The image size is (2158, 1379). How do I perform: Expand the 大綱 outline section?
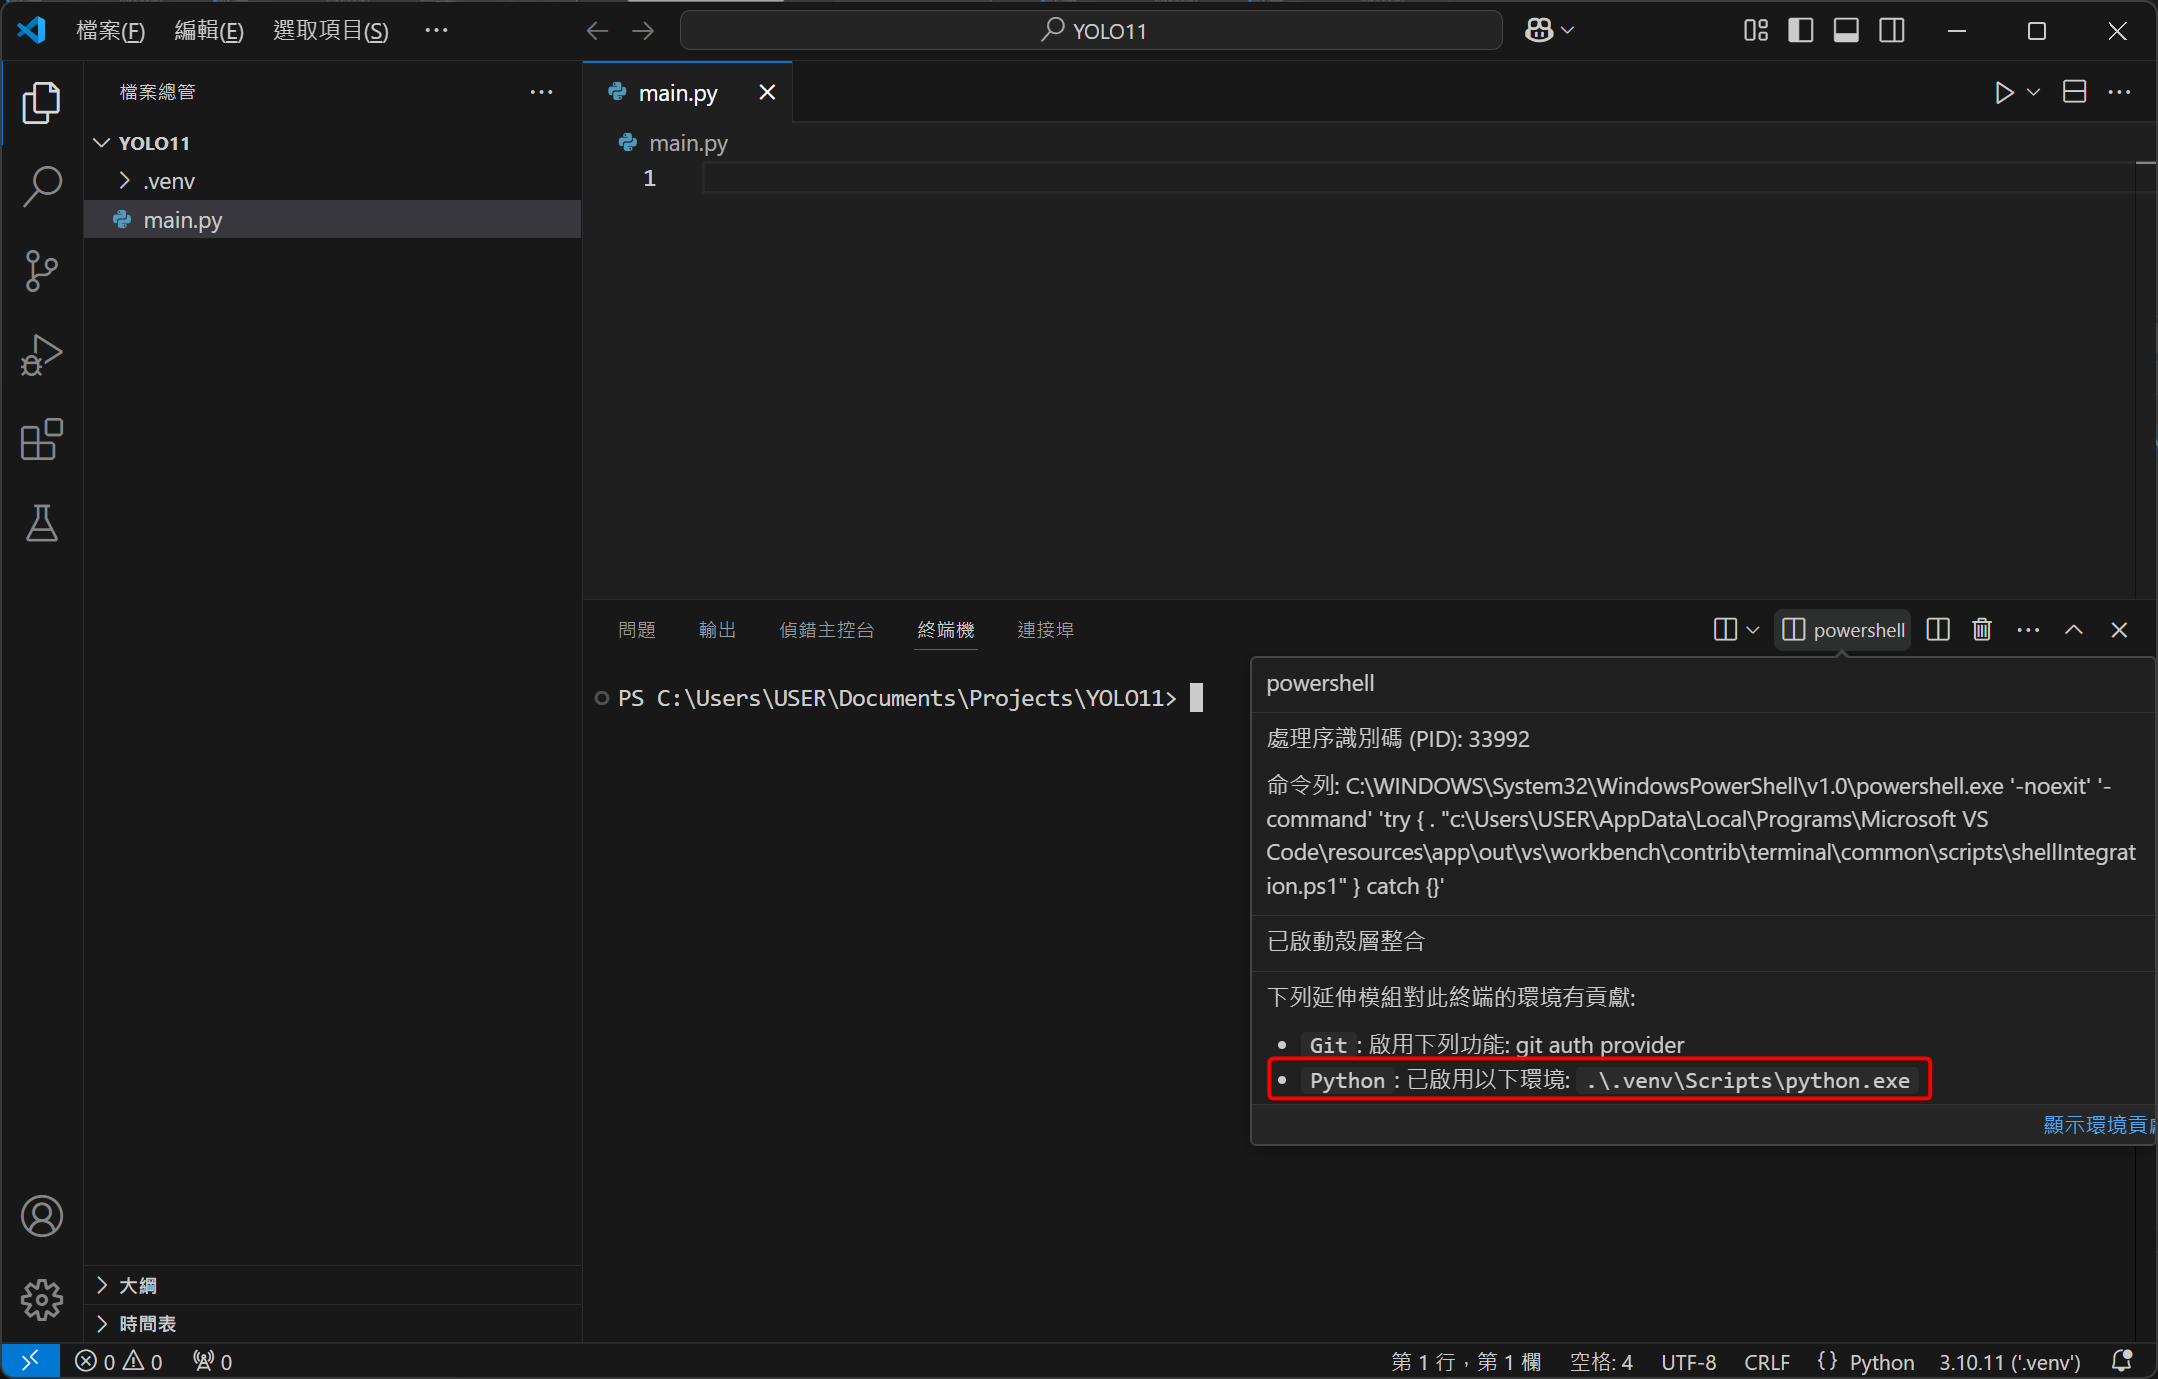102,1284
